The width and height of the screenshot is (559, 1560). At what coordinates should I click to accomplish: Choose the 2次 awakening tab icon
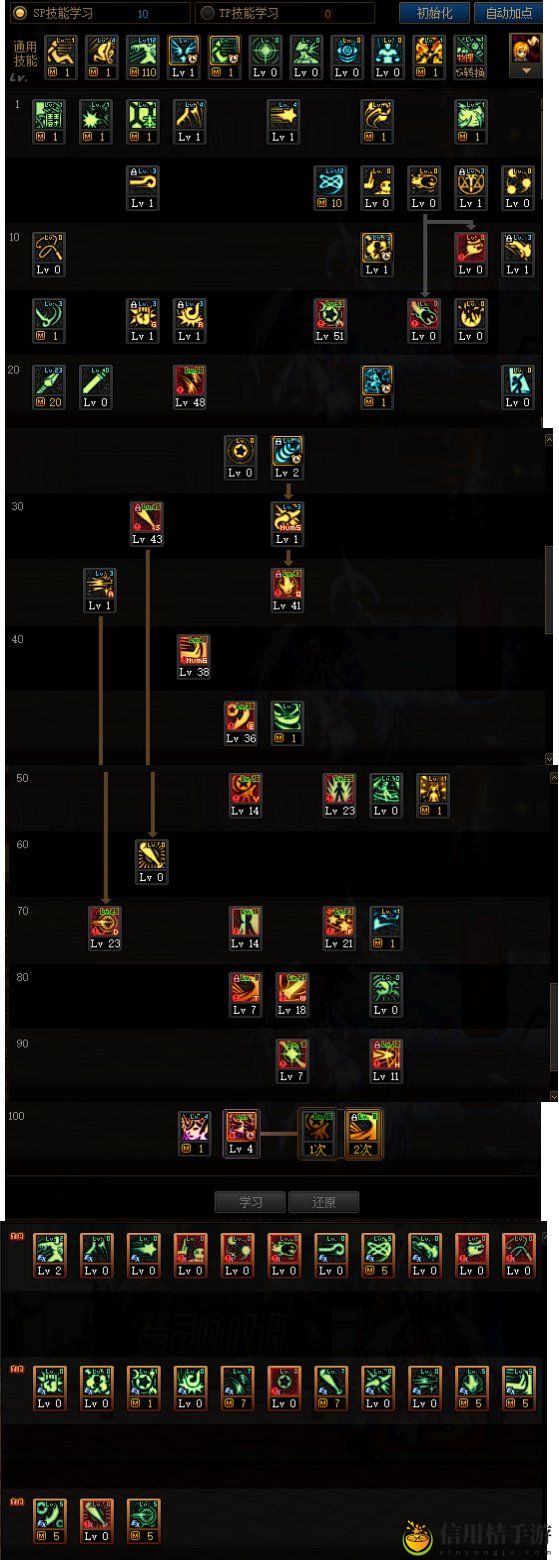[363, 1134]
